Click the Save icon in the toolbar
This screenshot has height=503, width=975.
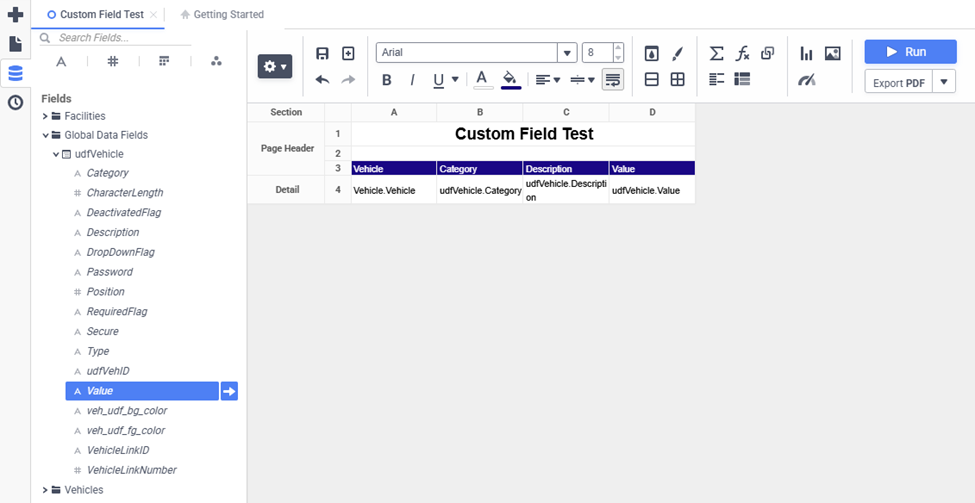tap(322, 53)
